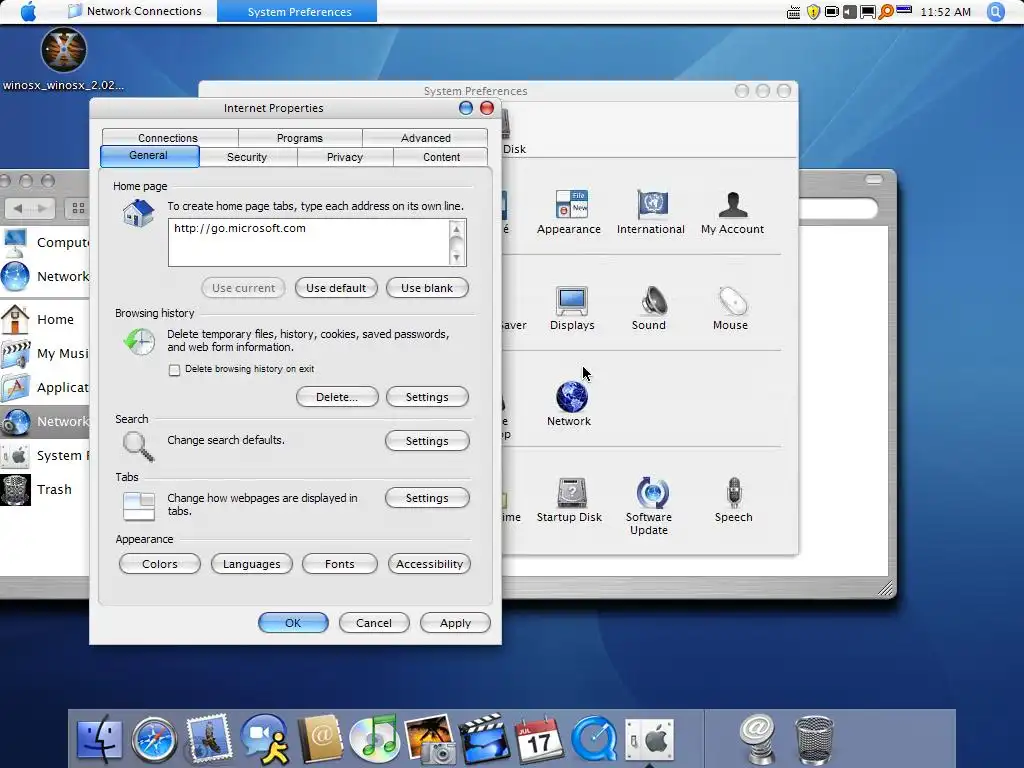Confirm with the OK button
This screenshot has height=768, width=1024.
[x=293, y=623]
